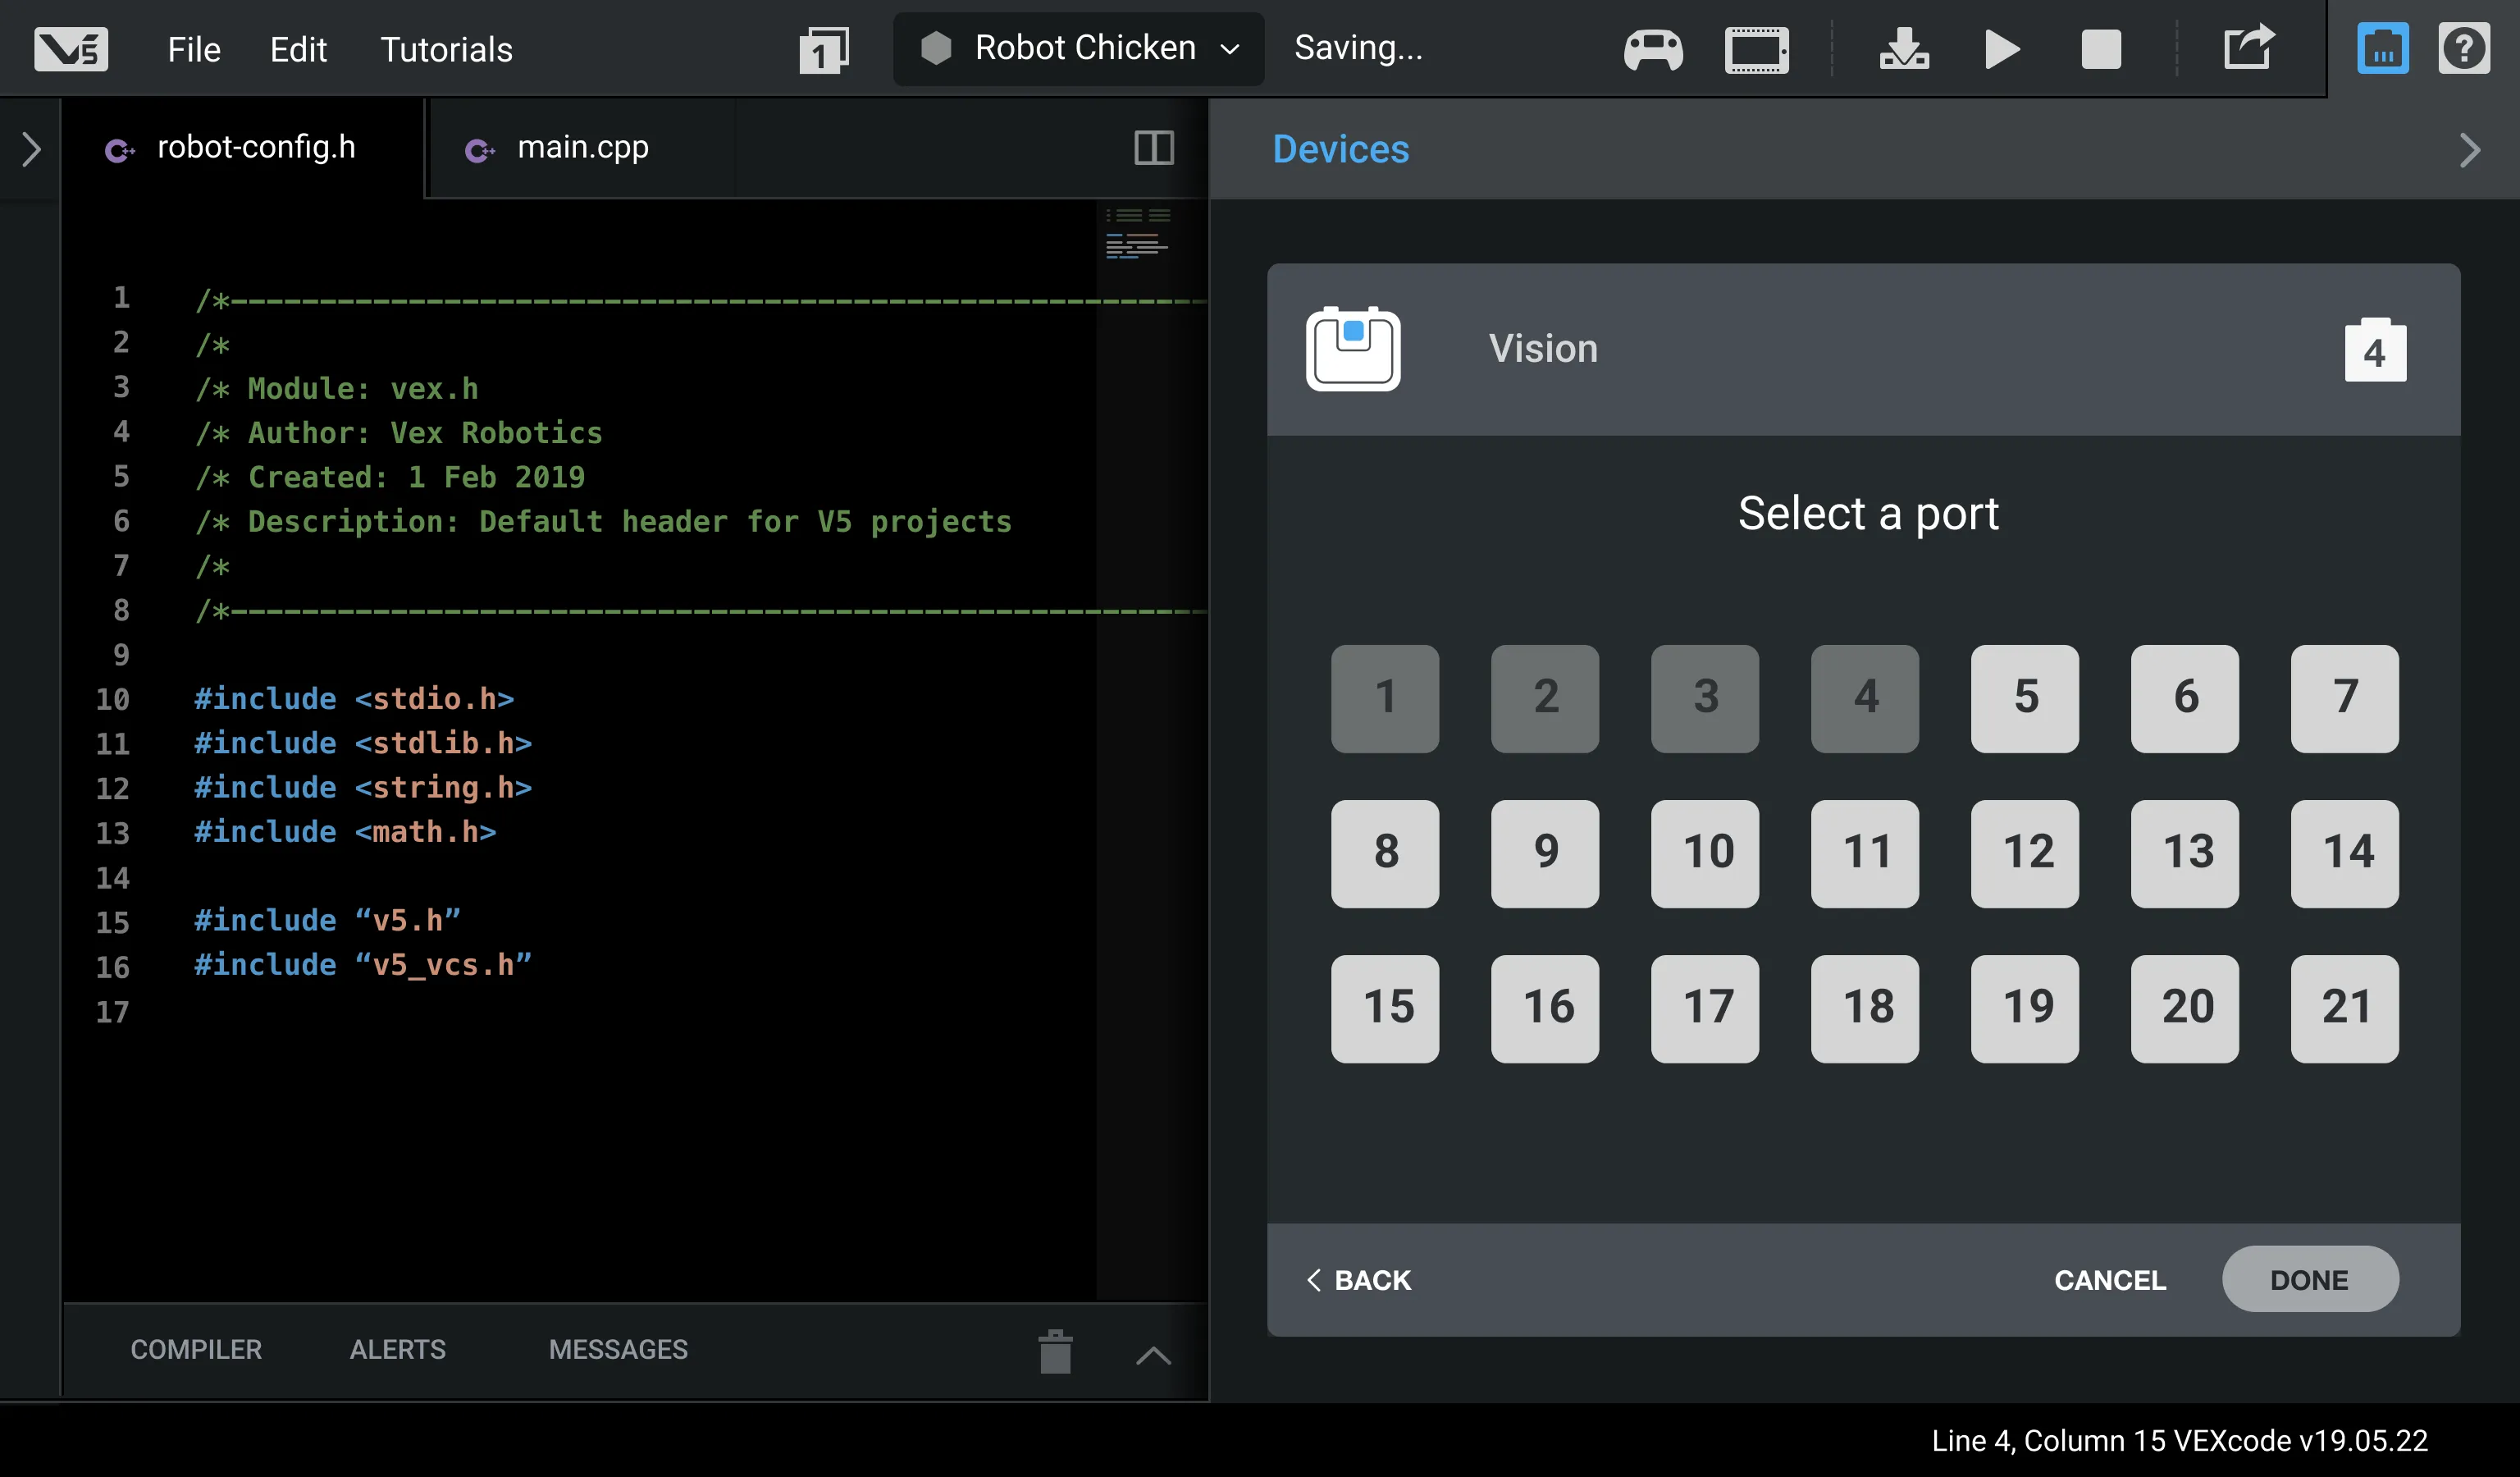Screen dimensions: 2520x1477
Task: Click the program slot 1 icon
Action: 823,50
